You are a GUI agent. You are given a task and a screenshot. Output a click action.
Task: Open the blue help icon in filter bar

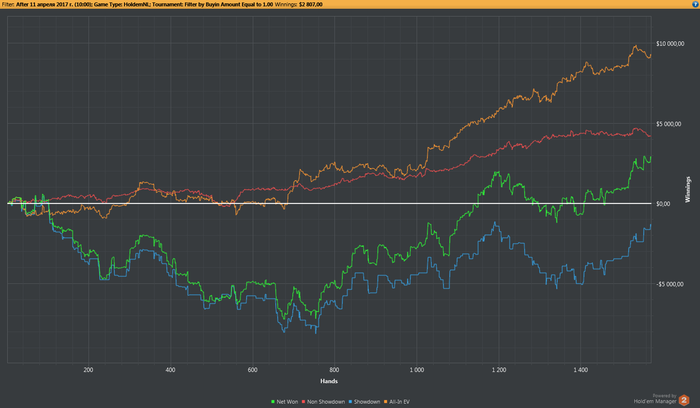(x=696, y=4)
